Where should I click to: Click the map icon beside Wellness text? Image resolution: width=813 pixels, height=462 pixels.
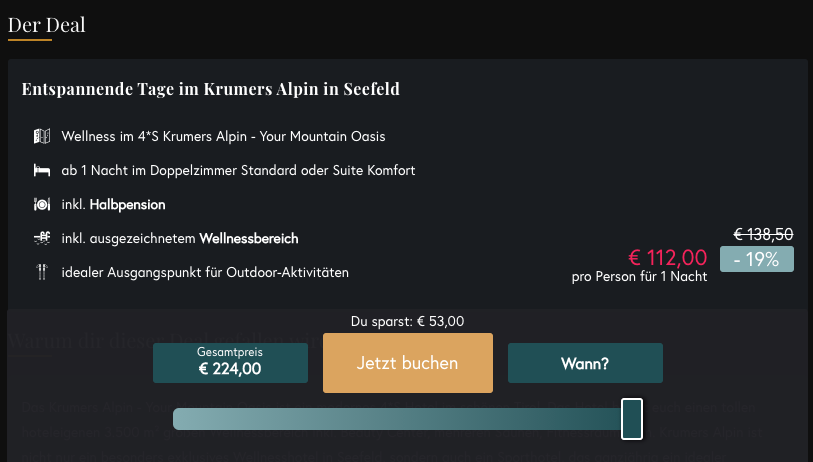coord(42,136)
